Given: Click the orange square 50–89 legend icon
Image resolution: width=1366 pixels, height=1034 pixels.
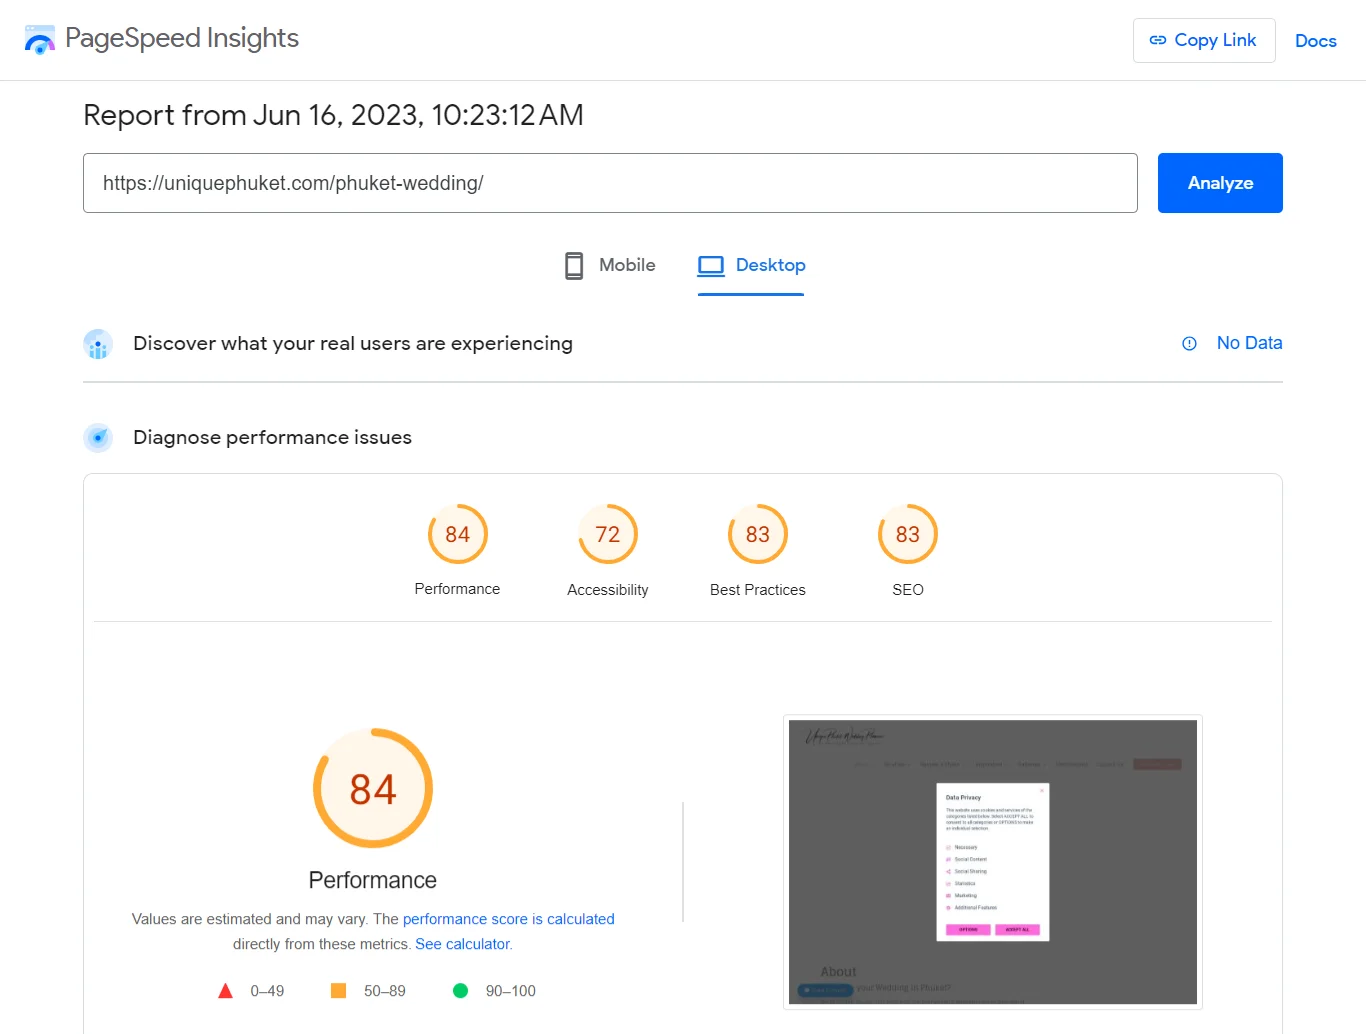Looking at the screenshot, I should coord(338,991).
